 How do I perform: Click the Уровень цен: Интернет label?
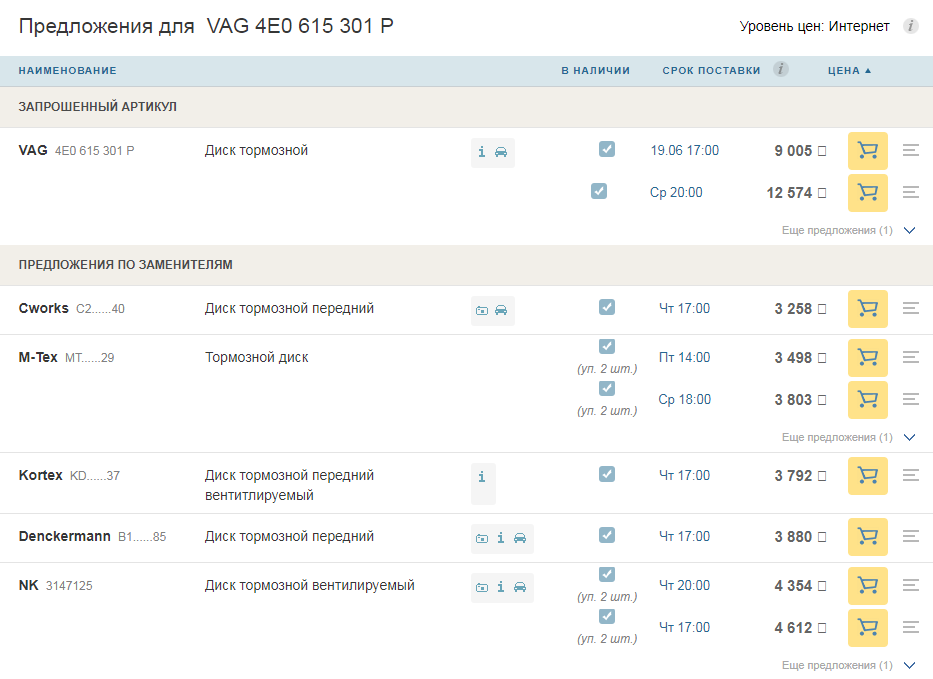pos(815,26)
